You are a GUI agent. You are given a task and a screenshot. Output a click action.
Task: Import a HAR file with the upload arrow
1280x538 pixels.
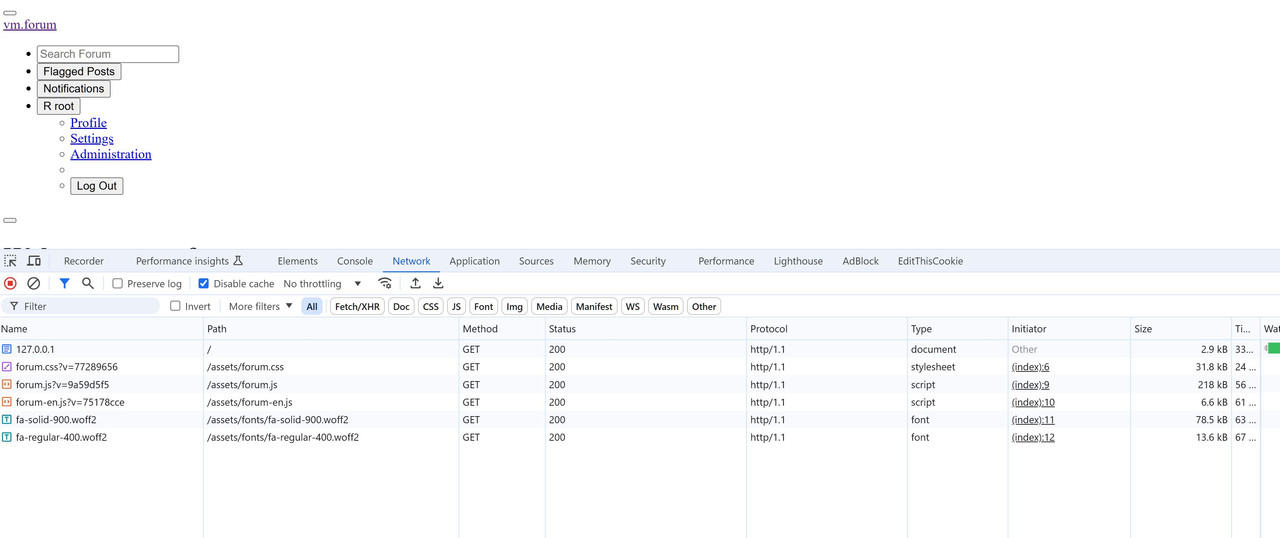(x=416, y=284)
